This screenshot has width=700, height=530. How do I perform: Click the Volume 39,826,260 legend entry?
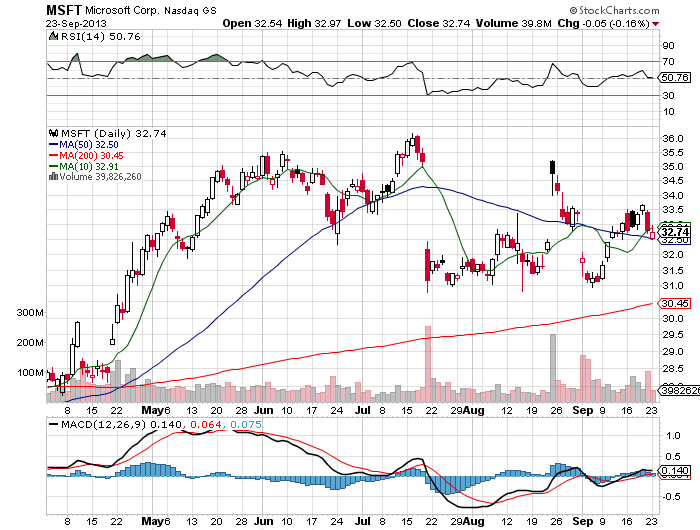[100, 176]
